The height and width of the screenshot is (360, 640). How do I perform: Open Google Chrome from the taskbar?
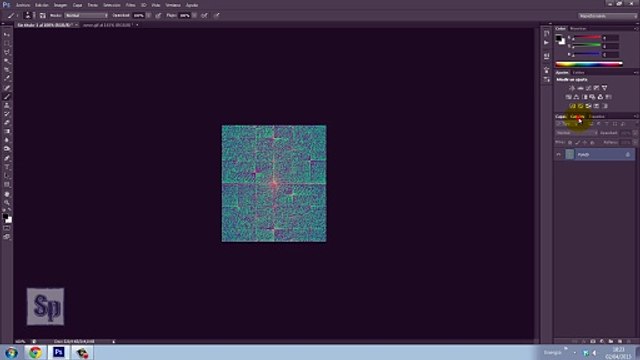point(35,352)
